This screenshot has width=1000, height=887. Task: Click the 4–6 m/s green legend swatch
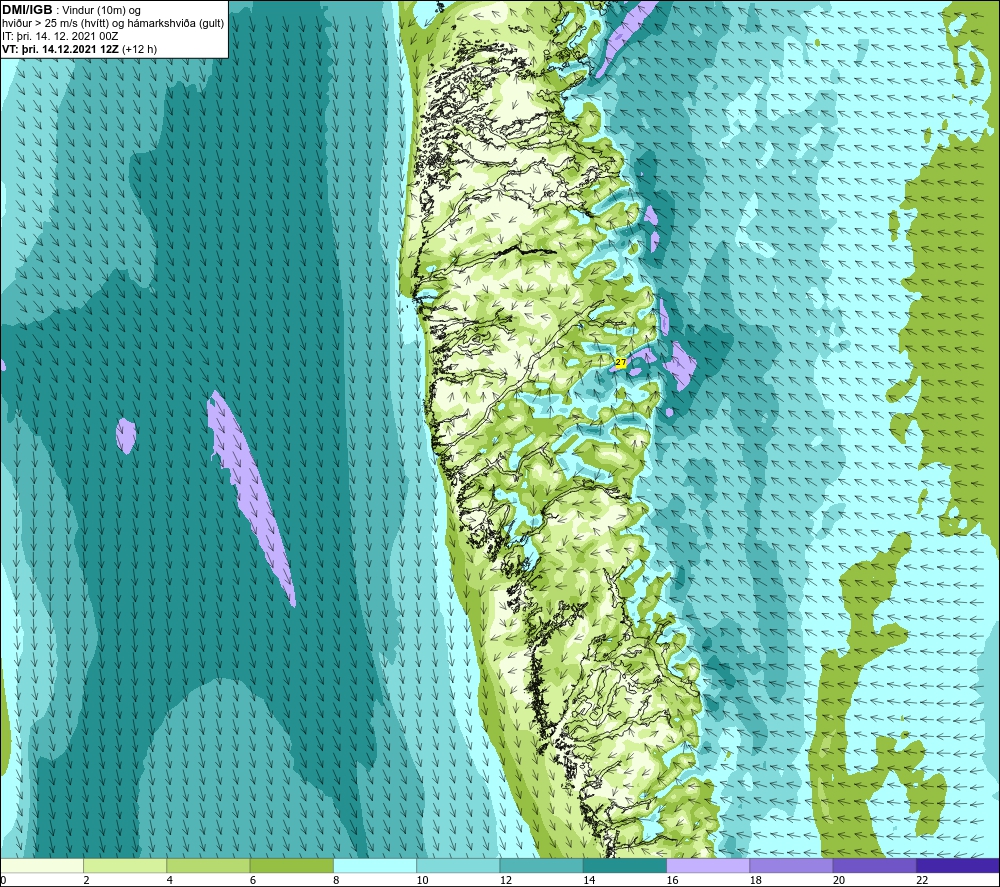point(208,865)
